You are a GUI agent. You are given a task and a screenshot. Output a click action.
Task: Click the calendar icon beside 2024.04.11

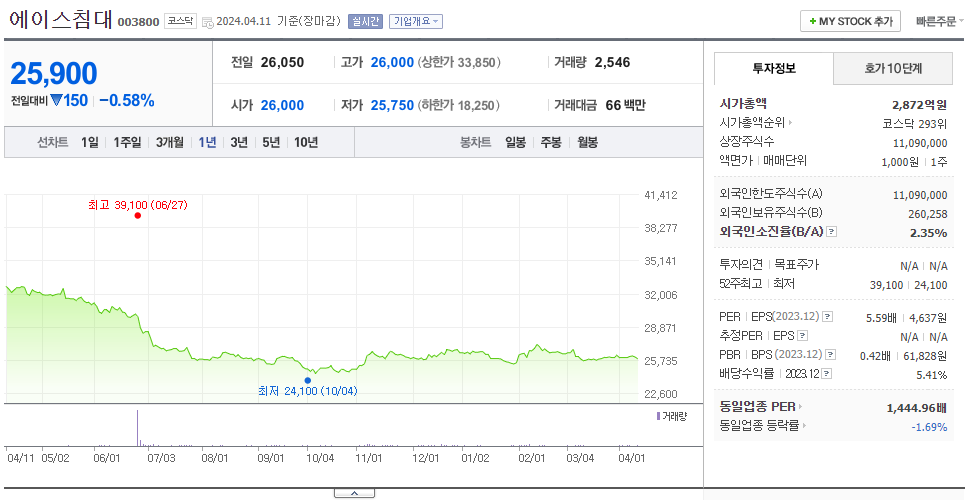207,22
